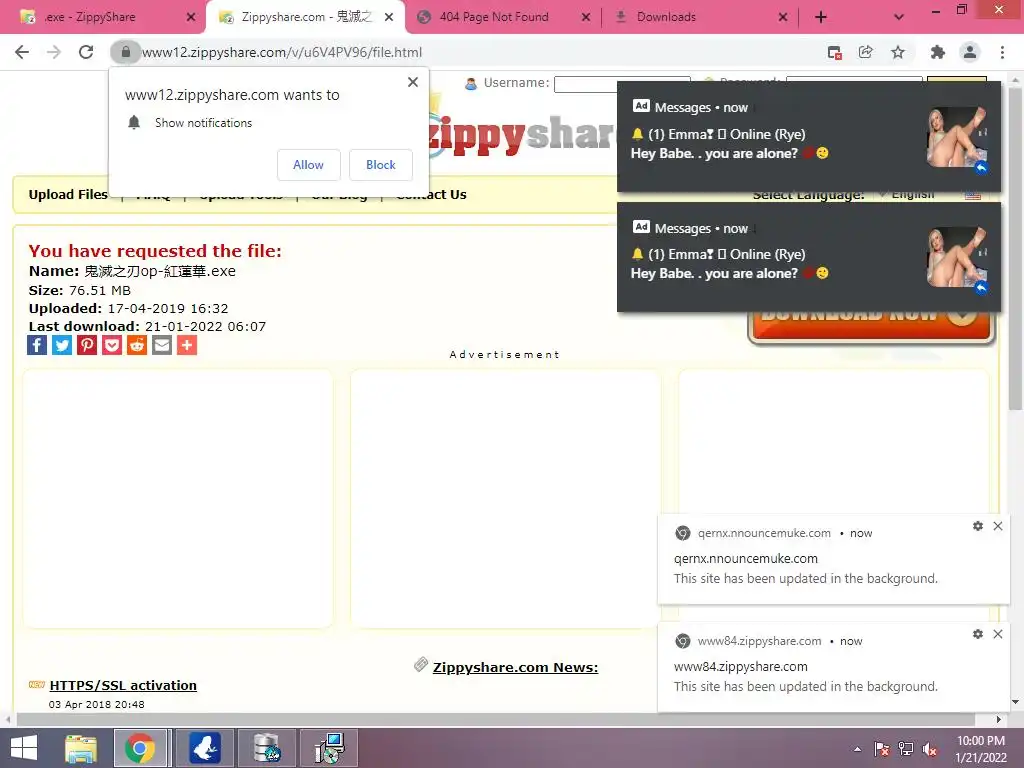Open a new tab with the plus button
Viewport: 1024px width, 768px height.
[x=821, y=17]
